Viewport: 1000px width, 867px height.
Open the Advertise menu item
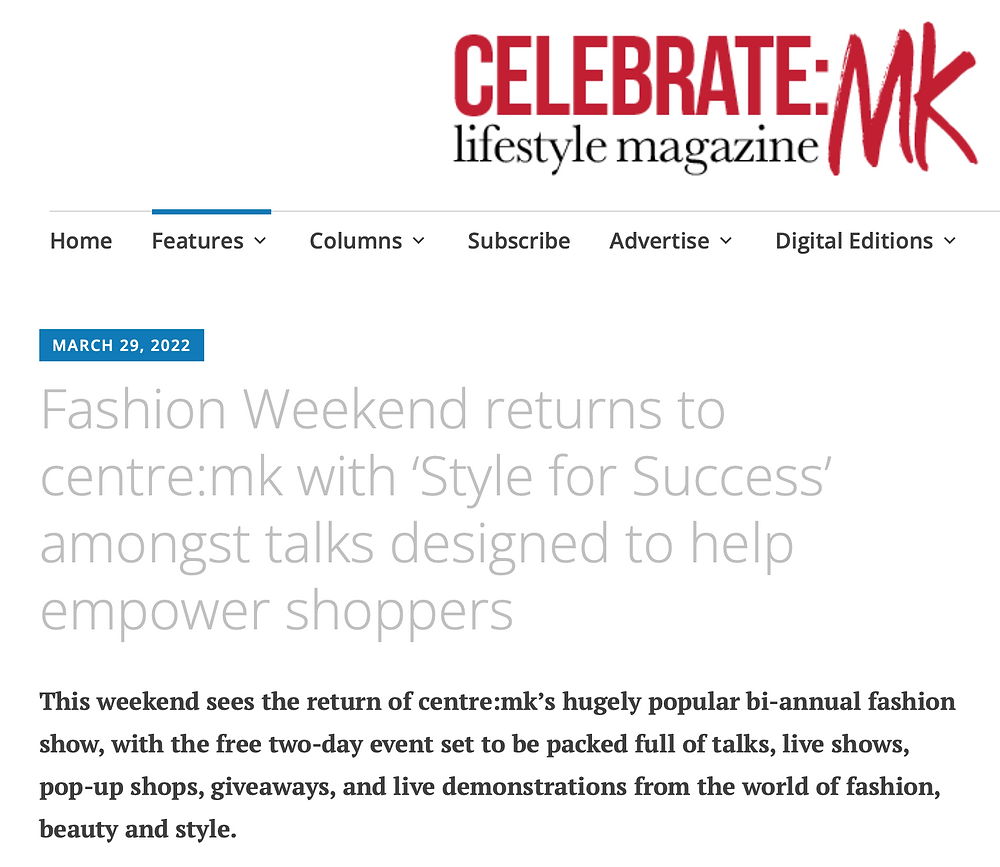(x=659, y=241)
